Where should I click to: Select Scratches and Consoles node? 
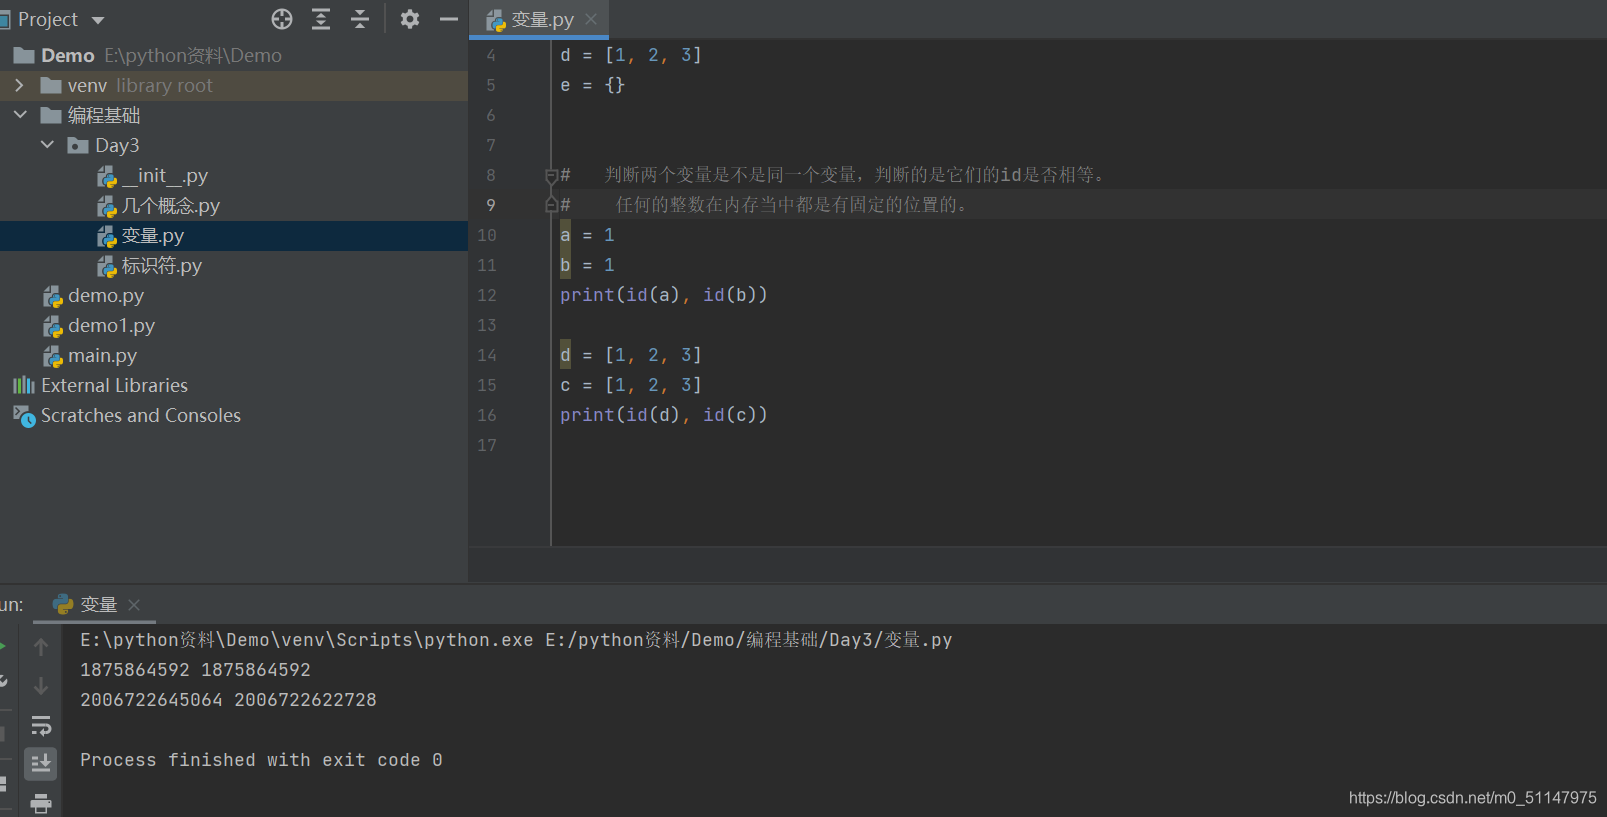140,416
